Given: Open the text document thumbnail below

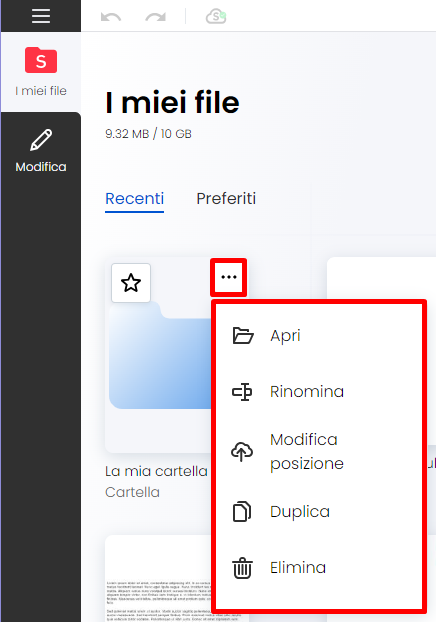Looking at the screenshot, I should (x=159, y=579).
